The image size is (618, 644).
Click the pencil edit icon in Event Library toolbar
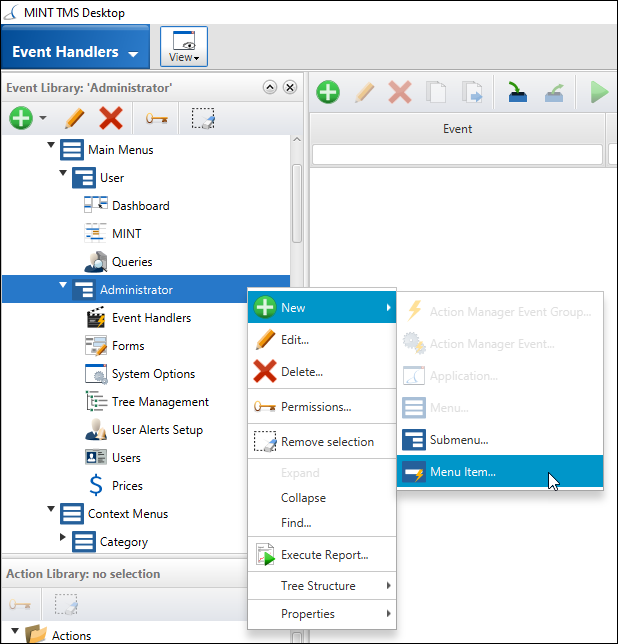click(x=74, y=118)
